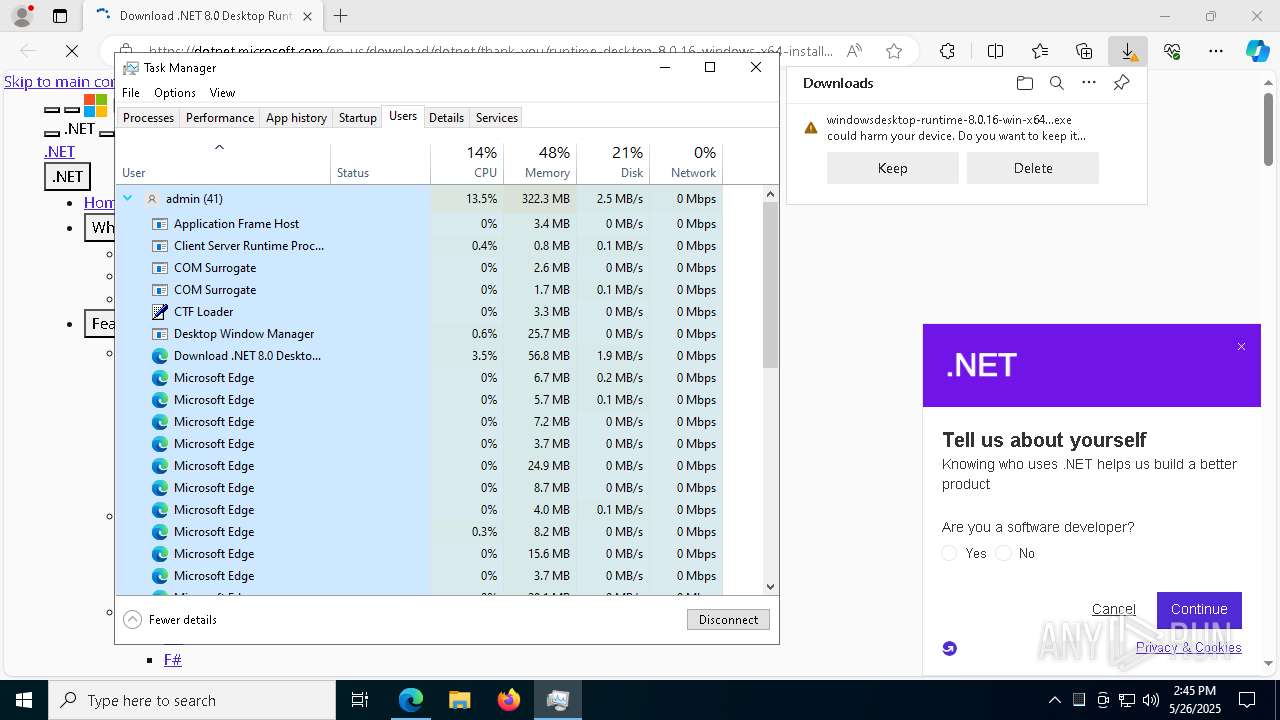
Task: Sort by Memory column header
Action: click(540, 162)
